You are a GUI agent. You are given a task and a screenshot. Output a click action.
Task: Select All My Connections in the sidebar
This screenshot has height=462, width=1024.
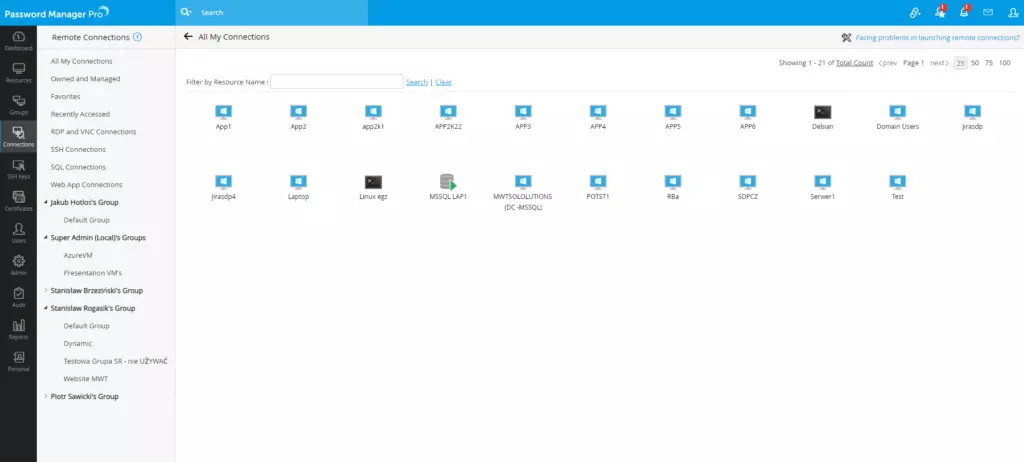82,61
